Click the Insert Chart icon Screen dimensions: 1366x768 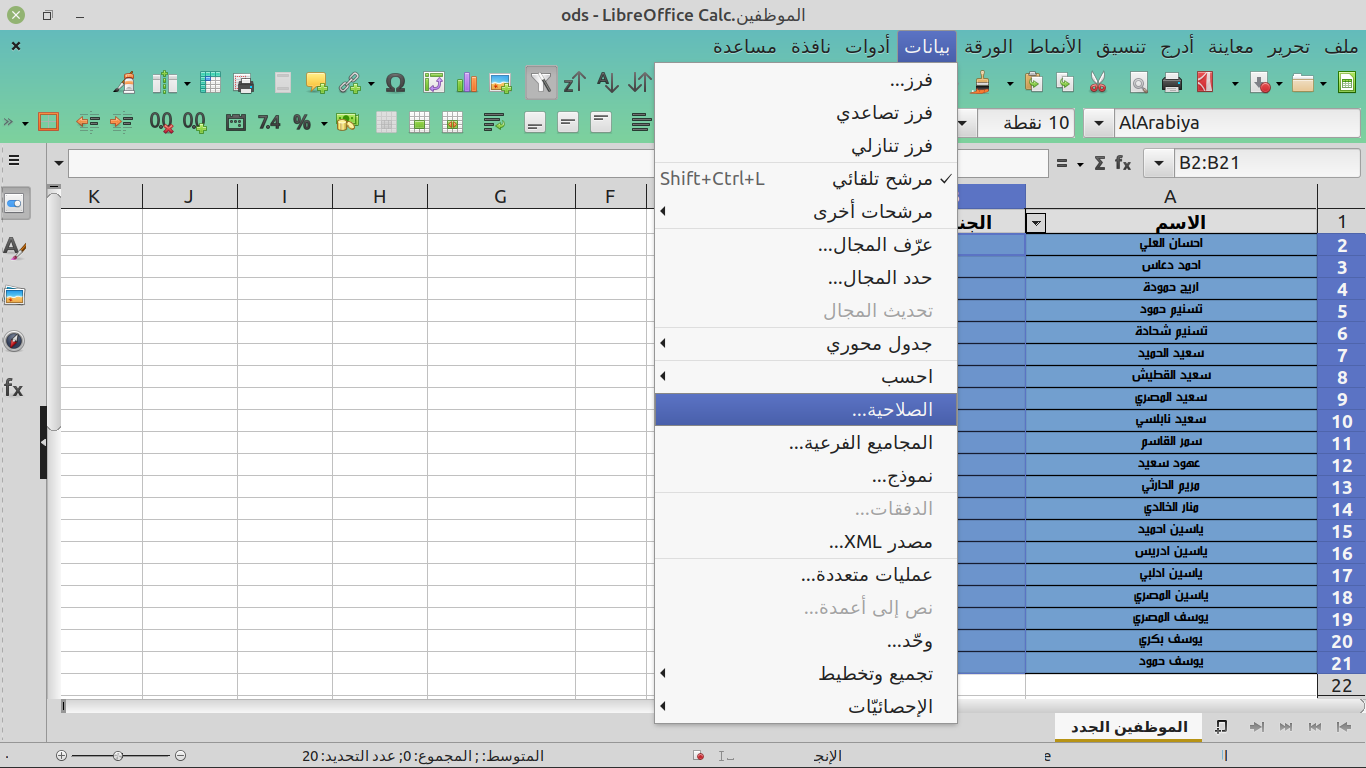point(467,83)
